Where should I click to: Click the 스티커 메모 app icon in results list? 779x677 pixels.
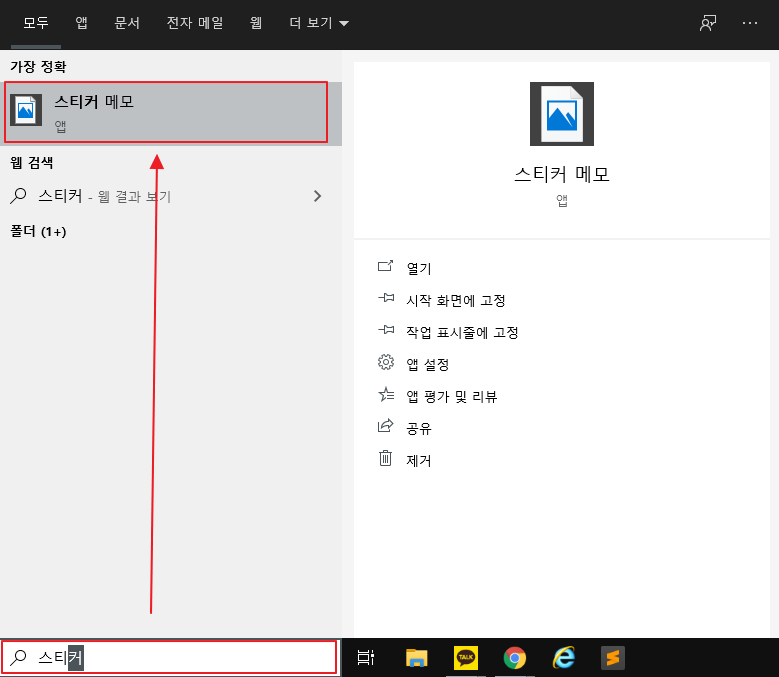(26, 110)
